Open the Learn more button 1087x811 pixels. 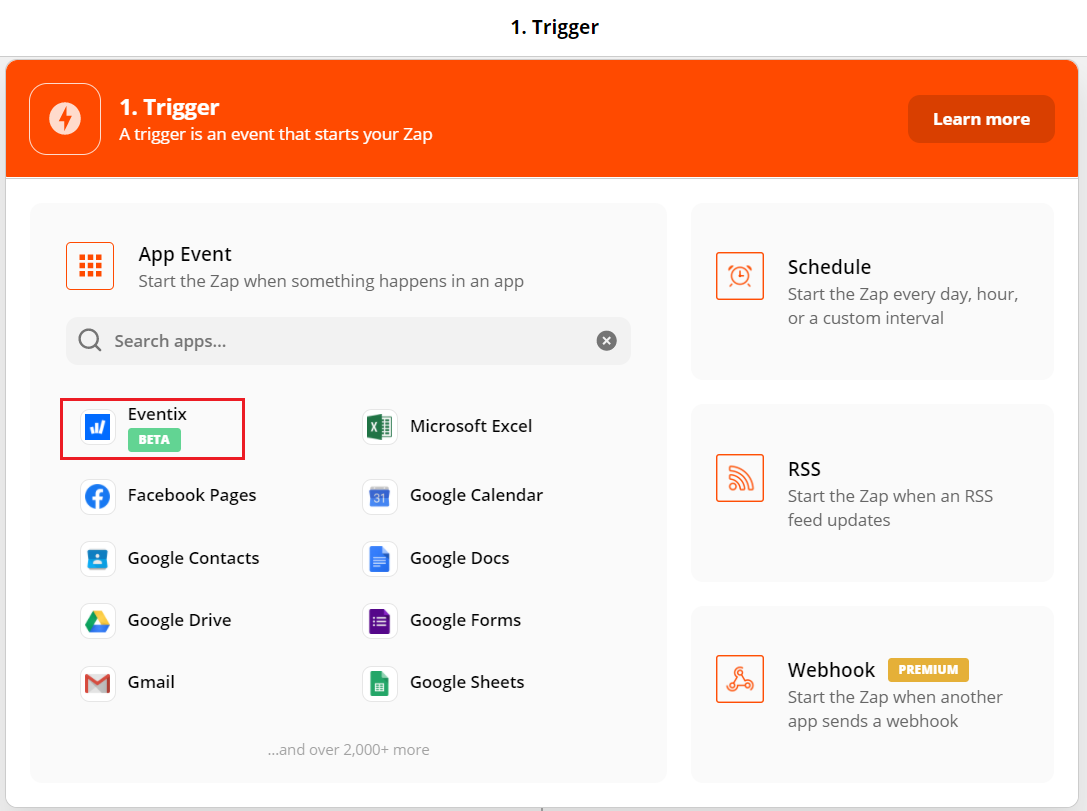(x=981, y=119)
